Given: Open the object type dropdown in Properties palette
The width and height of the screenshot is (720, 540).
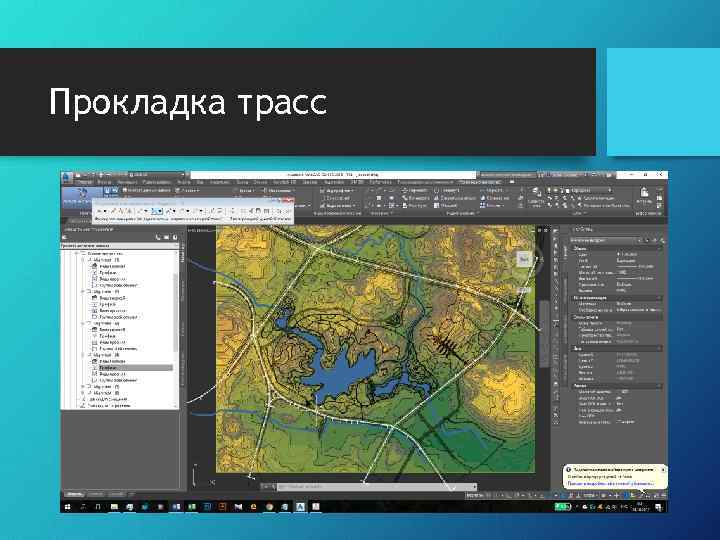Looking at the screenshot, I should [x=606, y=240].
